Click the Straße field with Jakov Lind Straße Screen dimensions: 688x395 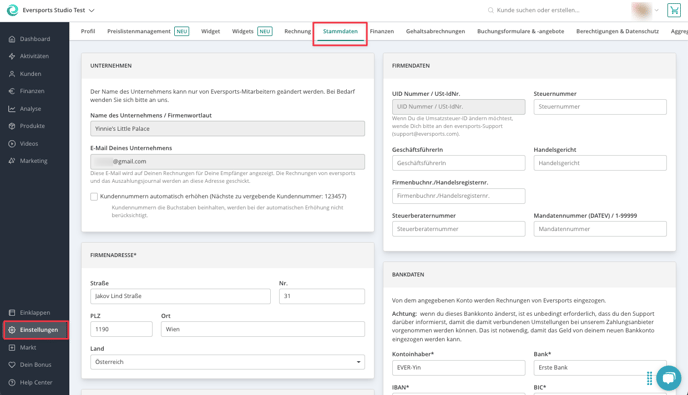click(180, 296)
